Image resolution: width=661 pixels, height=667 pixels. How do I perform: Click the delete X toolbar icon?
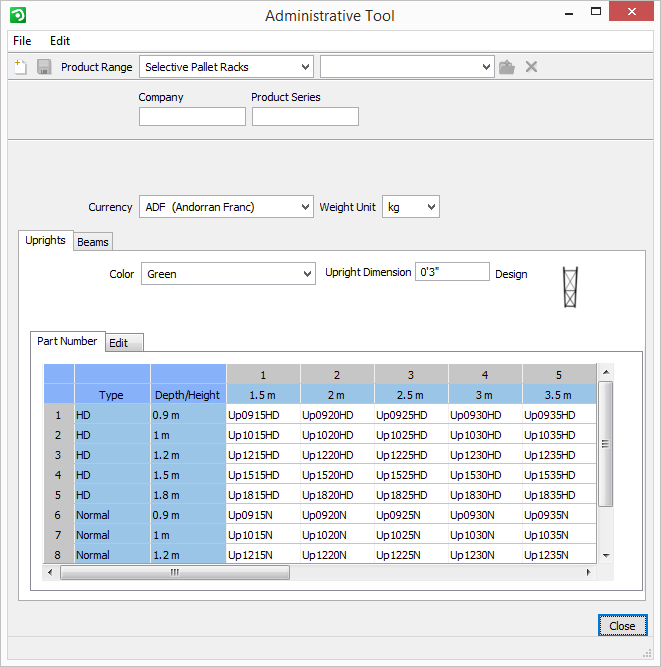click(532, 67)
